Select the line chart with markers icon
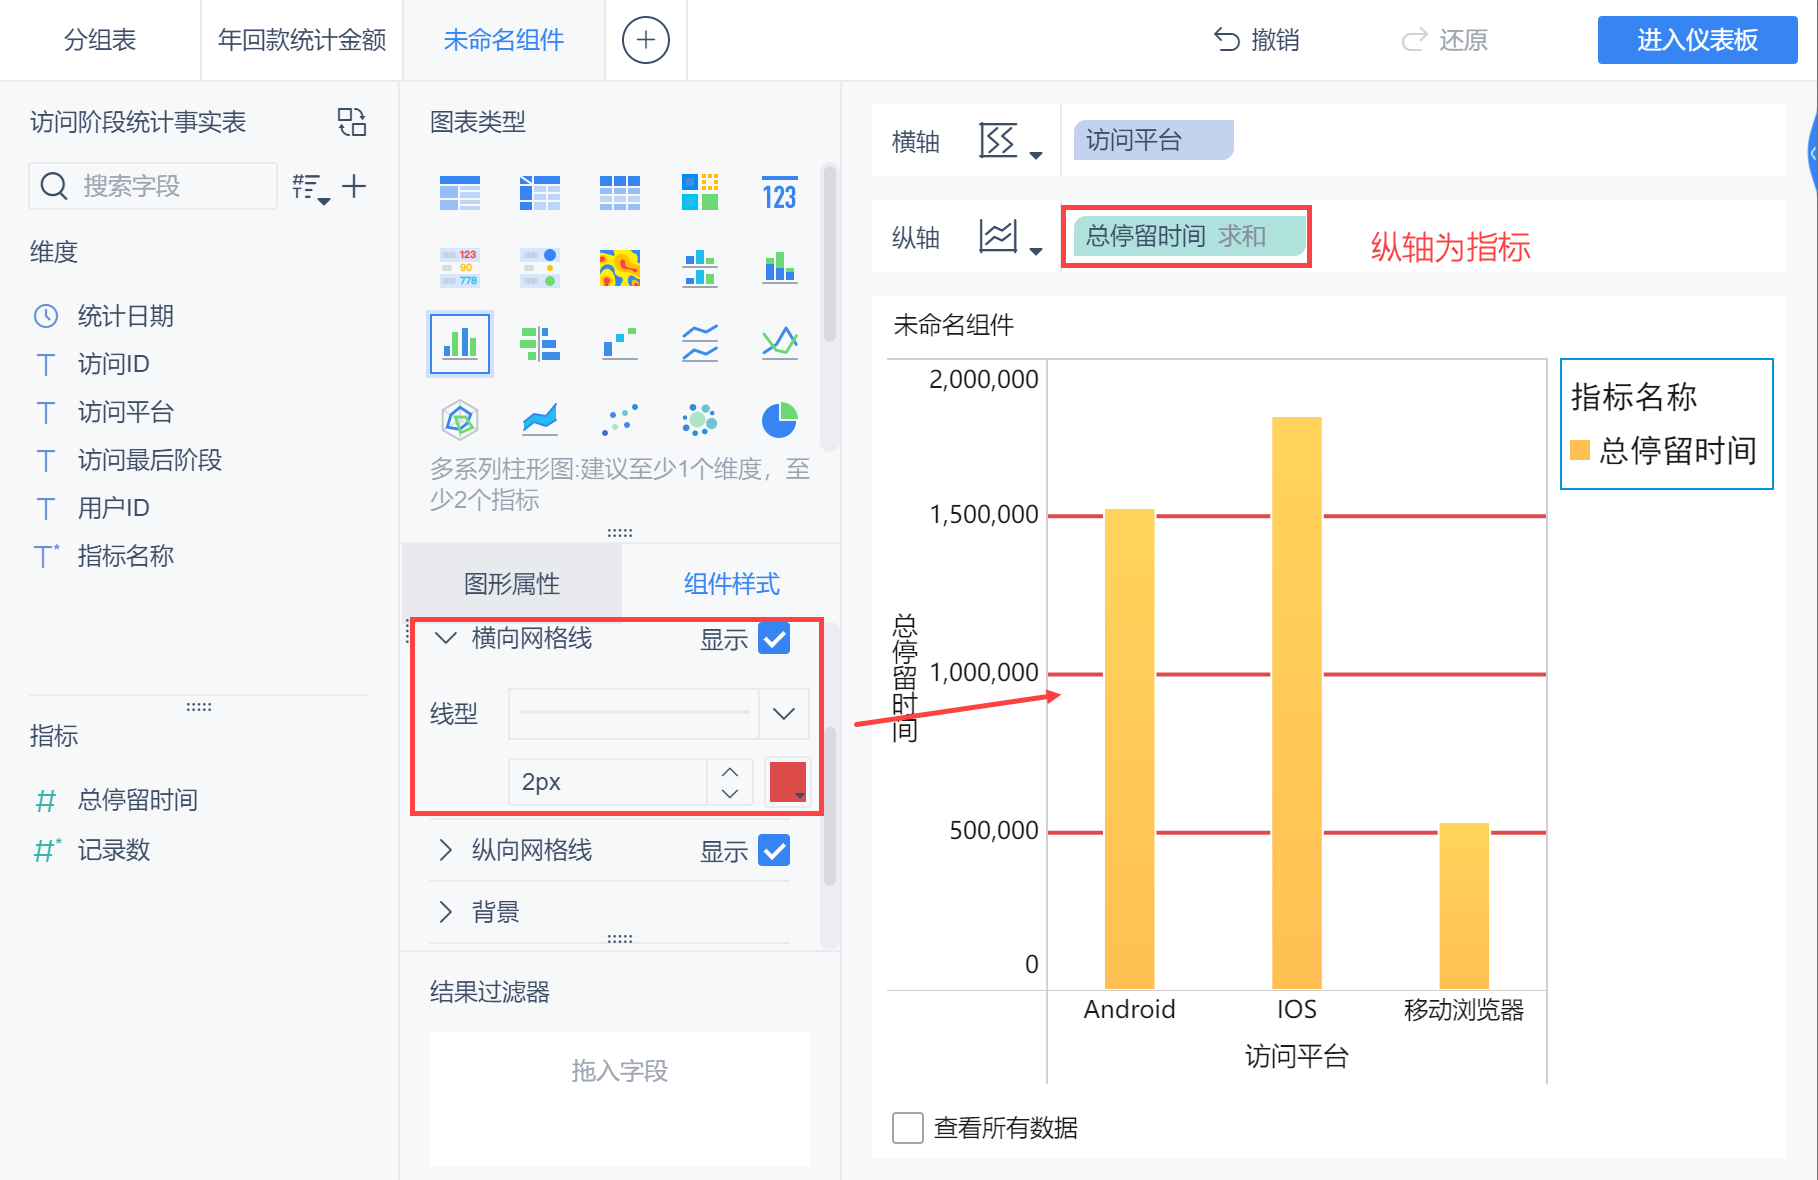Screen dimensions: 1818x1180 [x=780, y=343]
